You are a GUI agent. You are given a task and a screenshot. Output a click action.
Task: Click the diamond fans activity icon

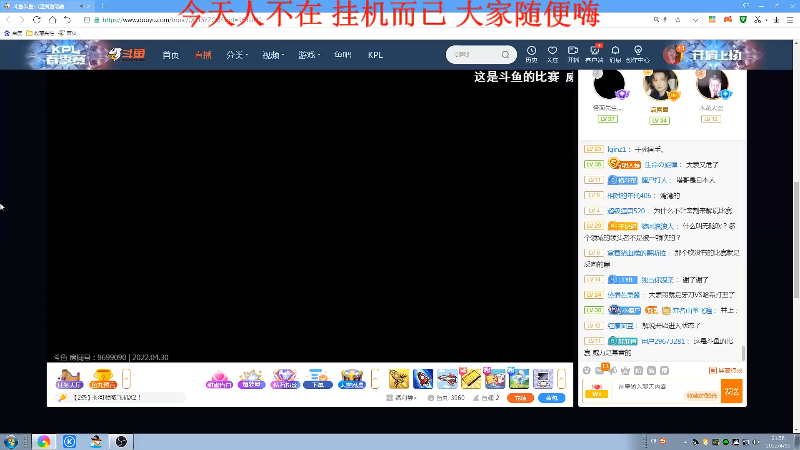coord(285,379)
